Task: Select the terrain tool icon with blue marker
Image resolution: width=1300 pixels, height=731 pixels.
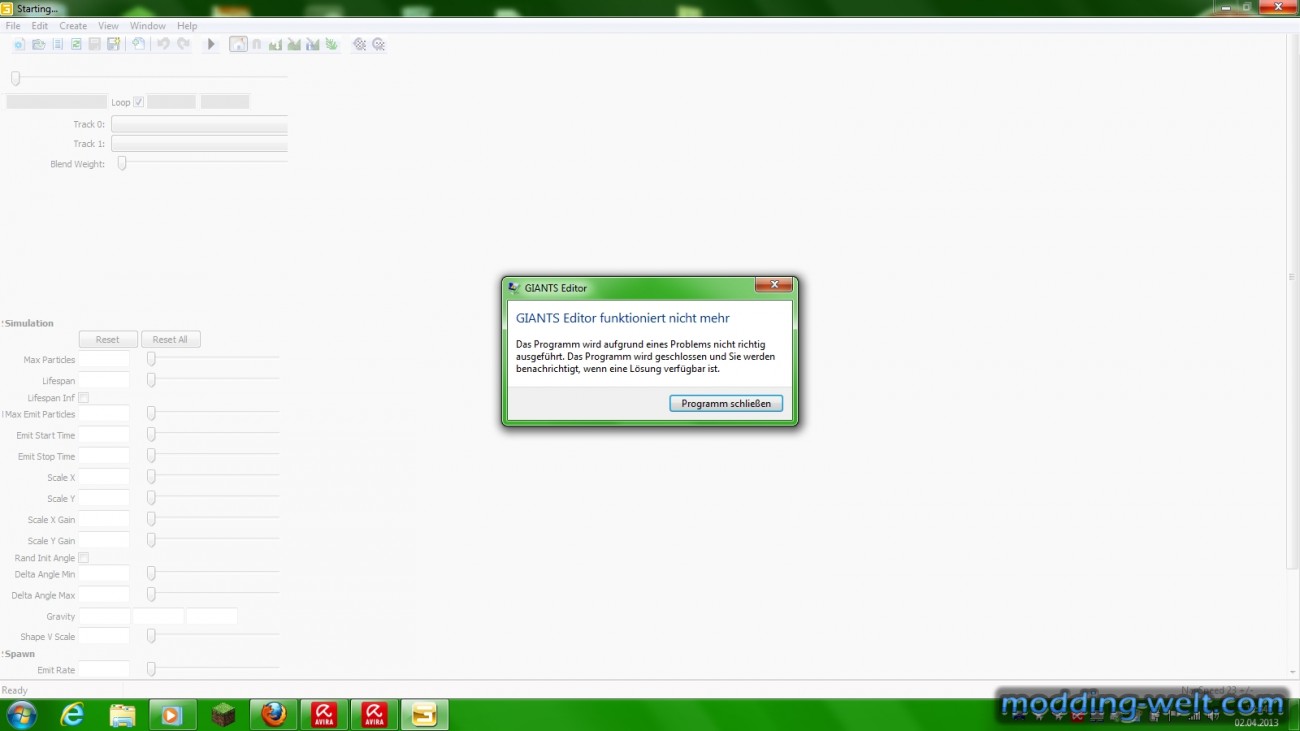Action: click(313, 44)
